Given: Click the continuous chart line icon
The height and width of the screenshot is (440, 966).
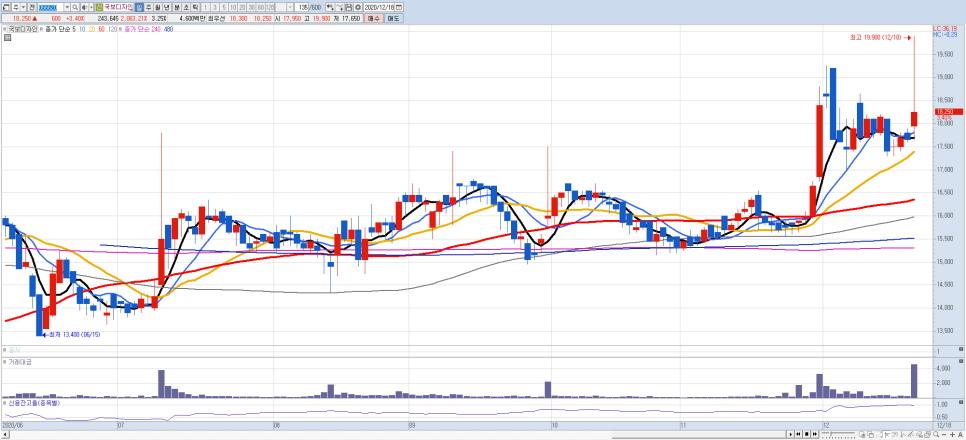Looking at the screenshot, I should pyautogui.click(x=339, y=7).
